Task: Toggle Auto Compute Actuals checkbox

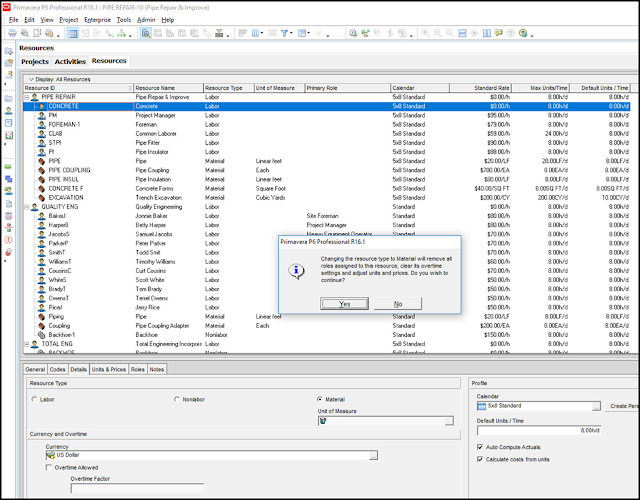Action: [480, 447]
